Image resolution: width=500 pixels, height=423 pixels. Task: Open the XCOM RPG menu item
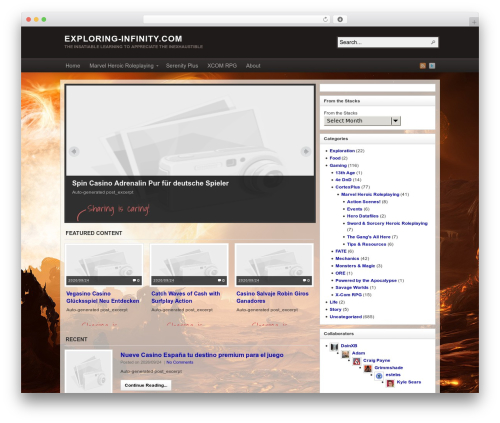pyautogui.click(x=222, y=66)
